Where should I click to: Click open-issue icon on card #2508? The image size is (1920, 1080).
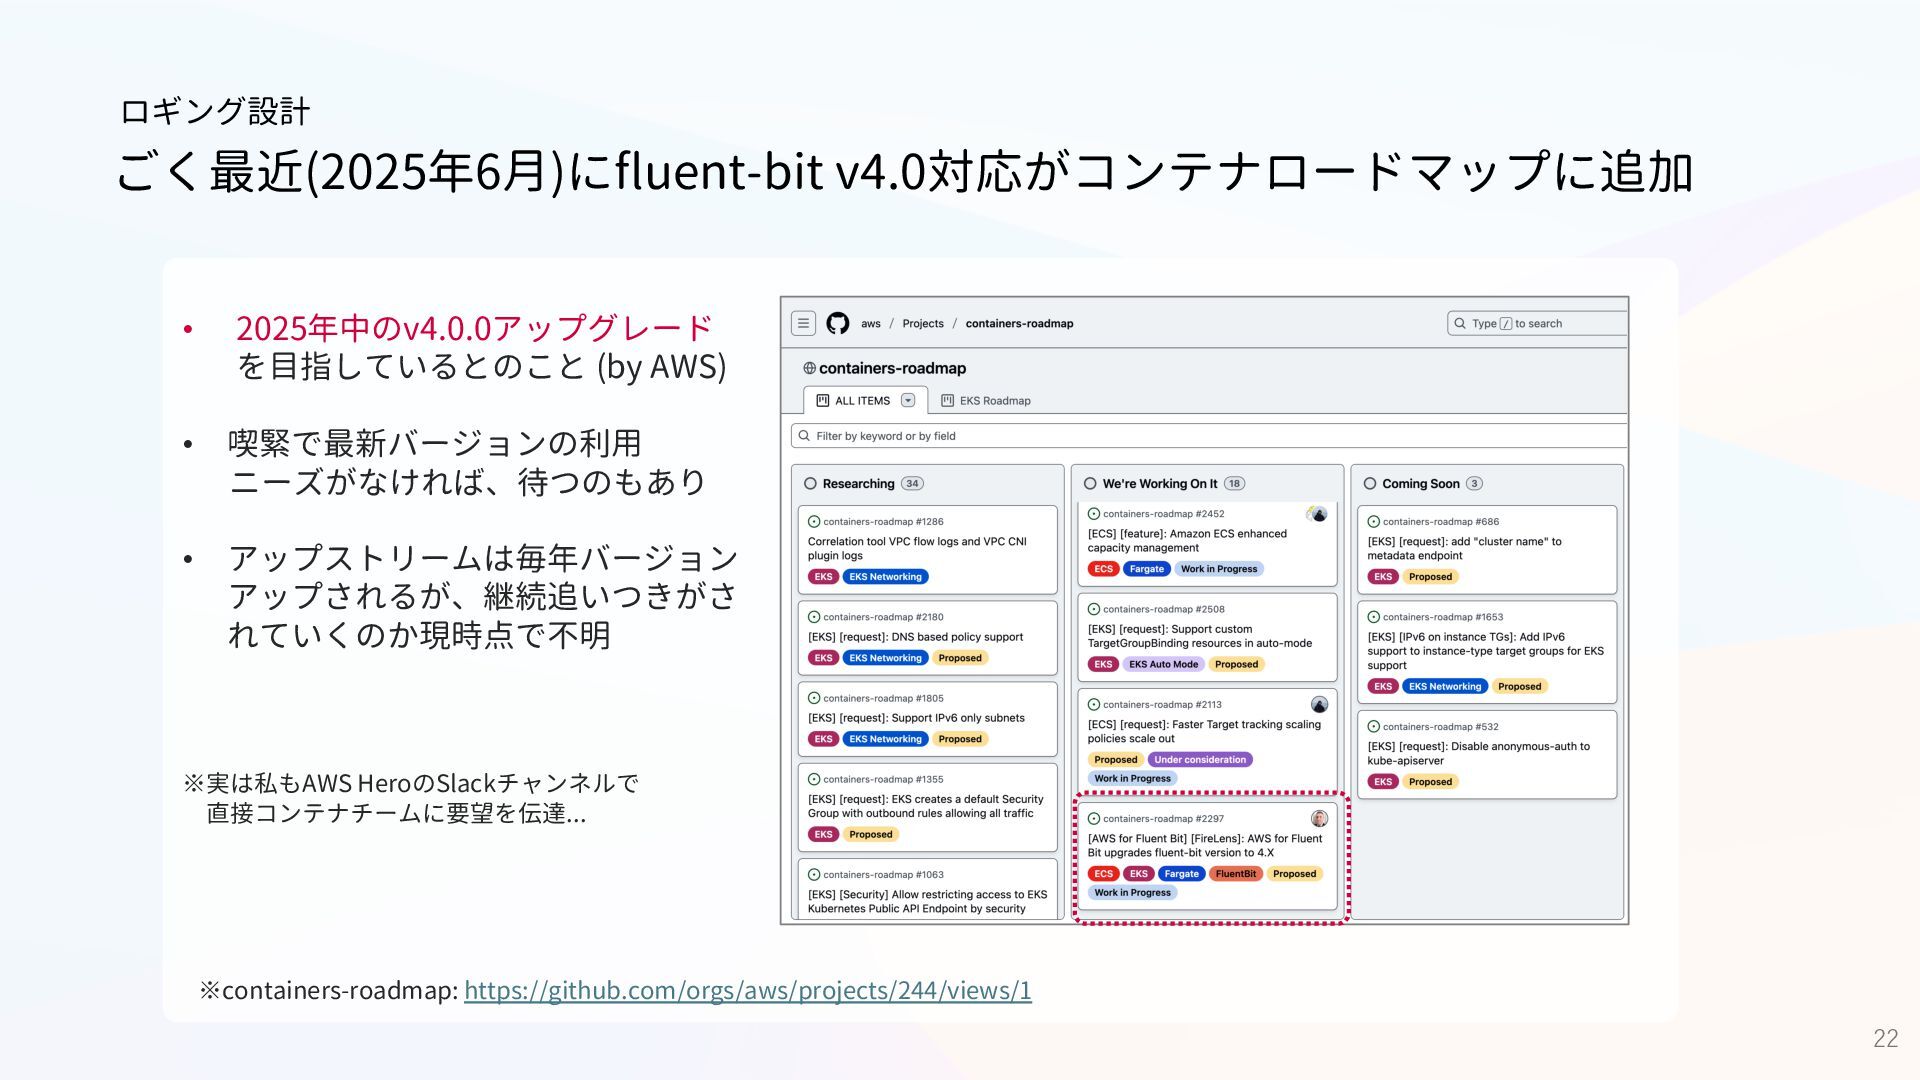coord(1094,609)
